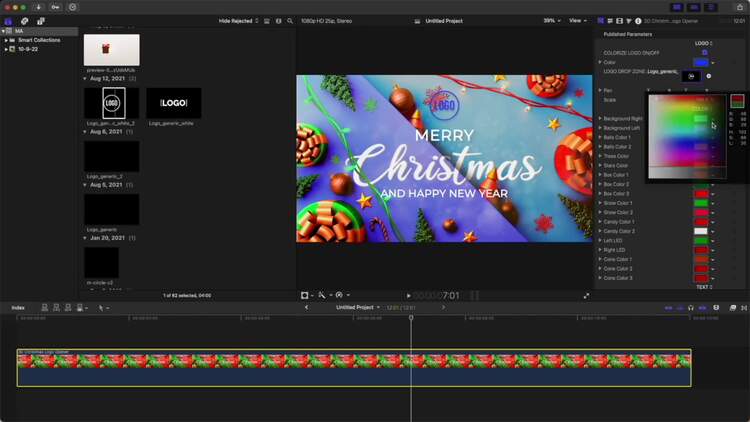The image size is (750, 422).
Task: Click the Snow Color 1 green swatch
Action: pyautogui.click(x=701, y=203)
